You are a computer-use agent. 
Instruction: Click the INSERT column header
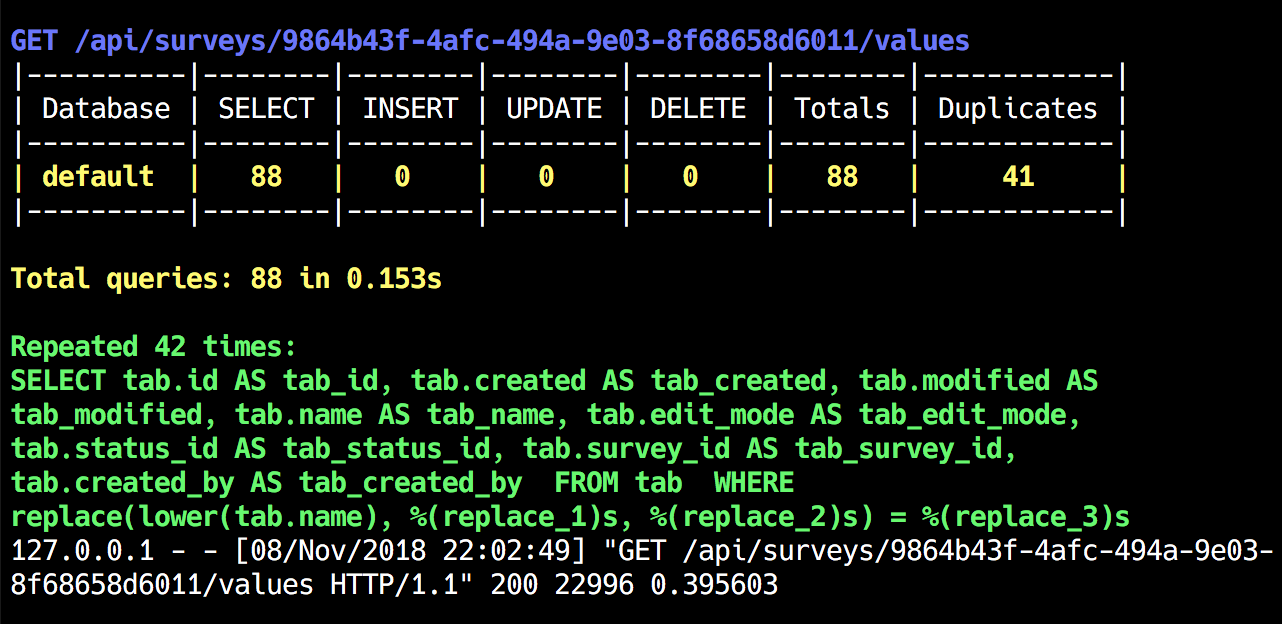[409, 108]
